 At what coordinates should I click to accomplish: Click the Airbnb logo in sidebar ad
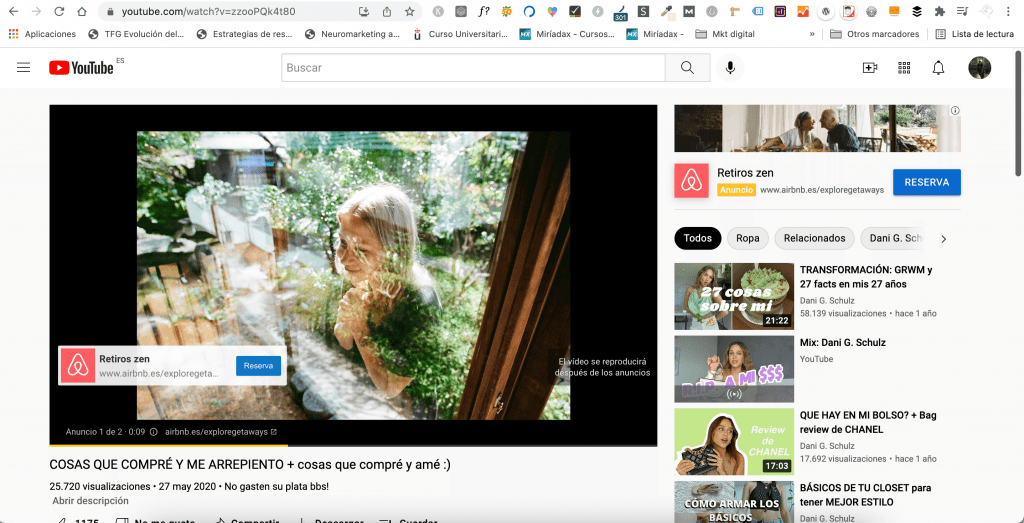[x=692, y=182]
